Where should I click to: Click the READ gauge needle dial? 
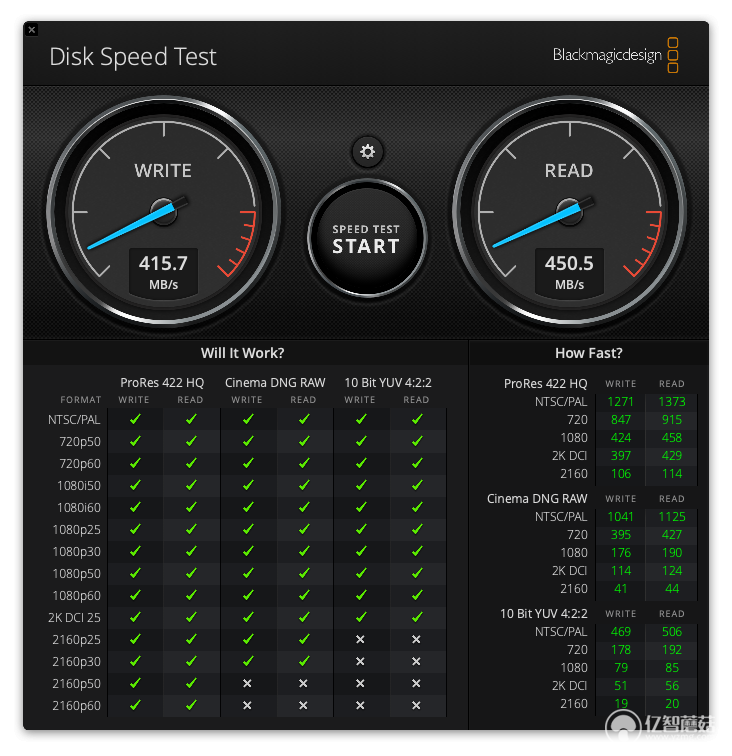tap(569, 211)
